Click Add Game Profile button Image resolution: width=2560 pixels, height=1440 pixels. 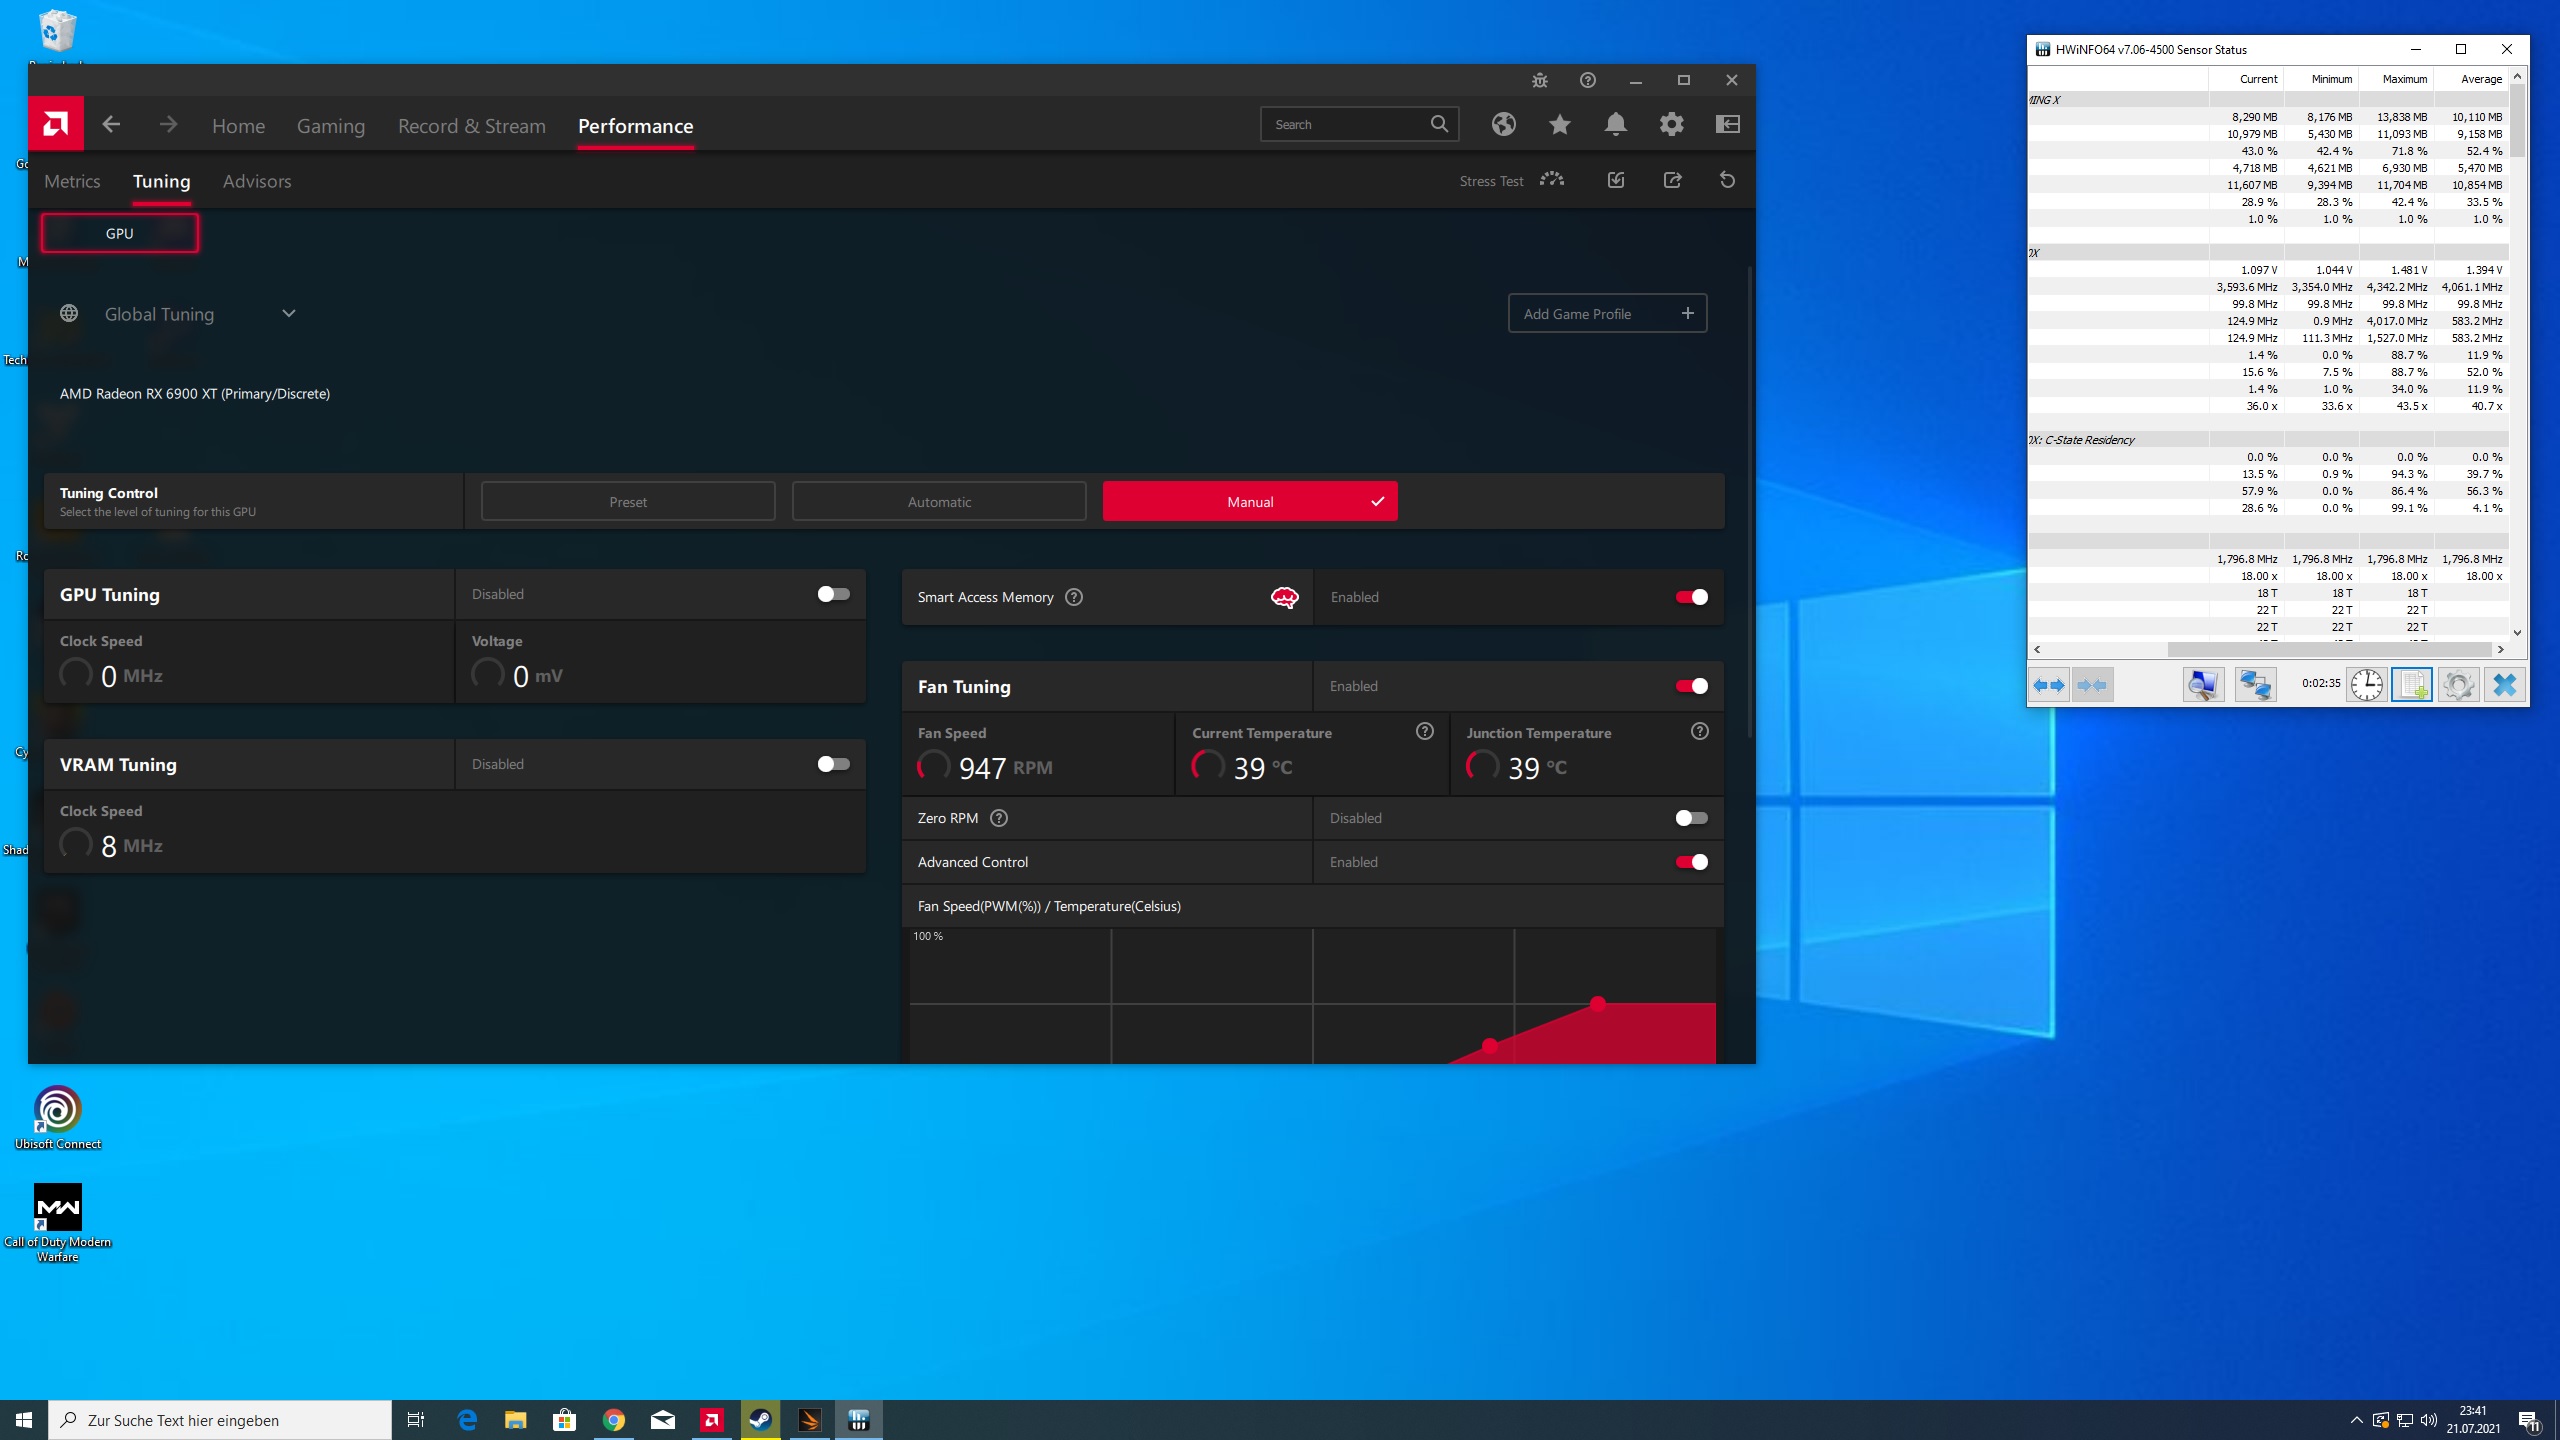pyautogui.click(x=1606, y=314)
